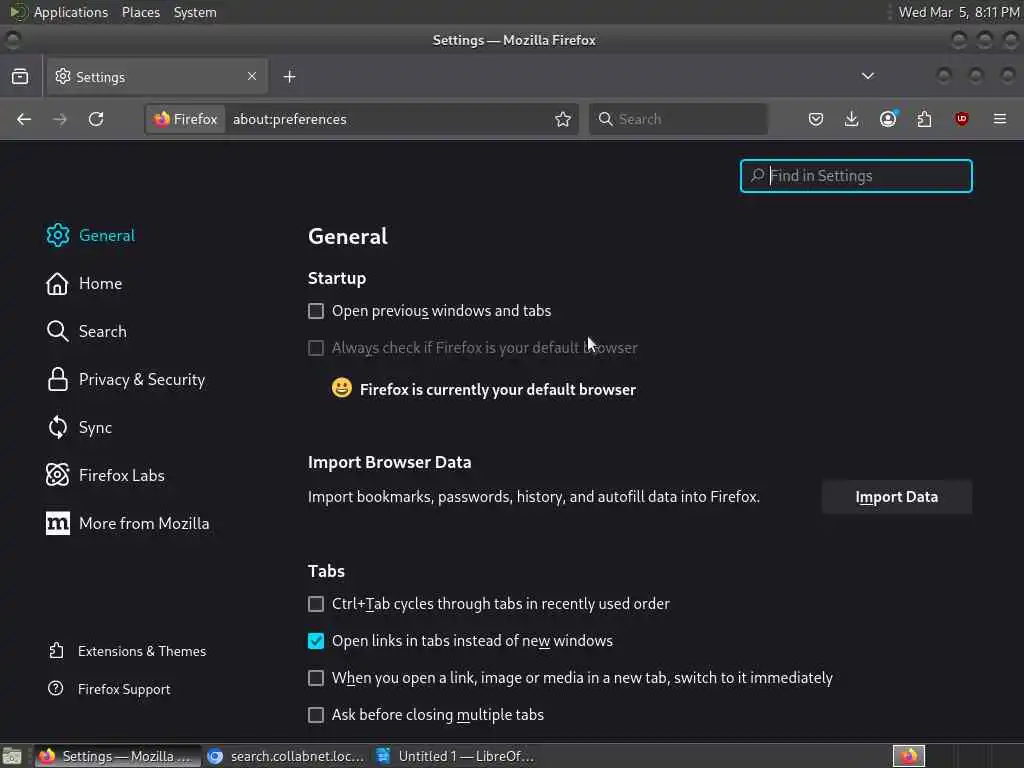Switch to LibreOffice Untitled 1 taskbar window
The width and height of the screenshot is (1024, 768).
pos(456,756)
